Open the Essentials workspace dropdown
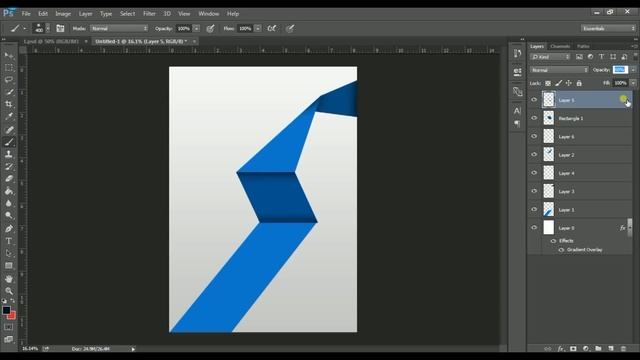 [x=609, y=28]
